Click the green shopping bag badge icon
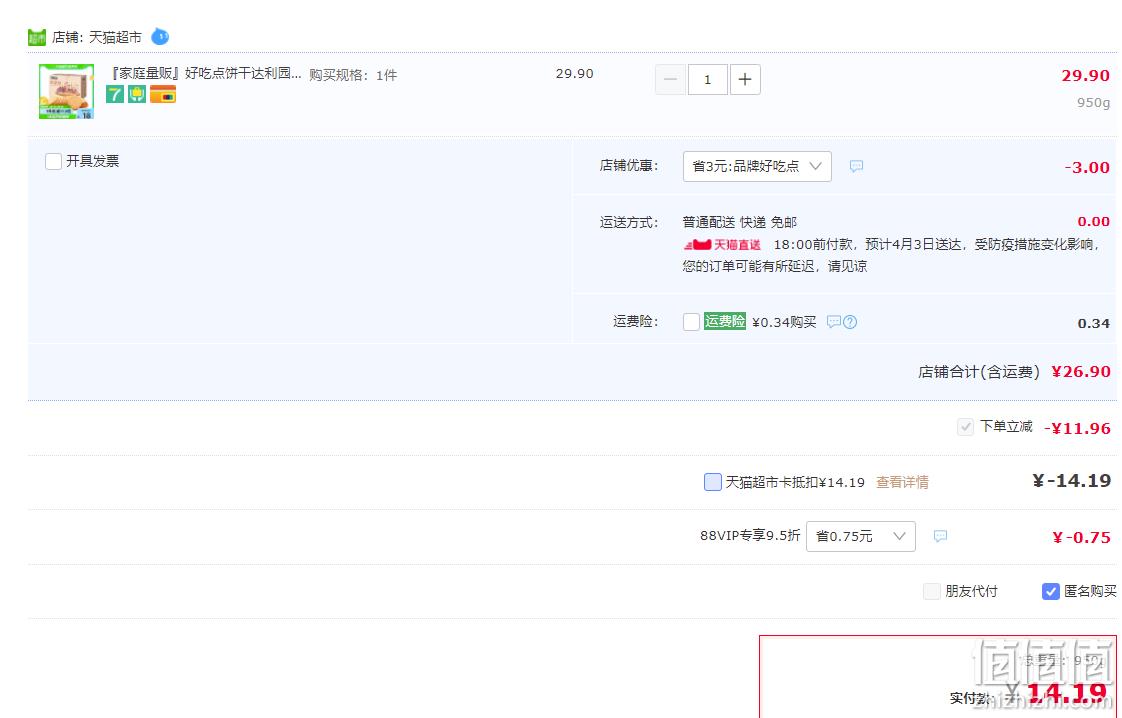 pos(137,94)
